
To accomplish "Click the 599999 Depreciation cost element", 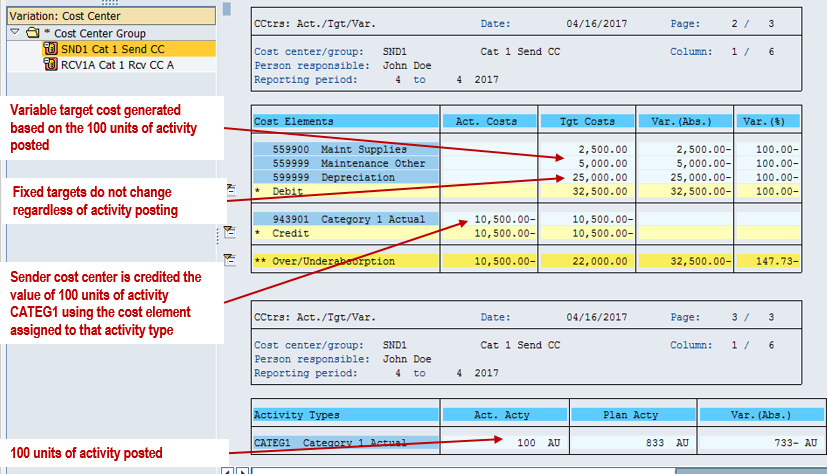I will coord(345,177).
